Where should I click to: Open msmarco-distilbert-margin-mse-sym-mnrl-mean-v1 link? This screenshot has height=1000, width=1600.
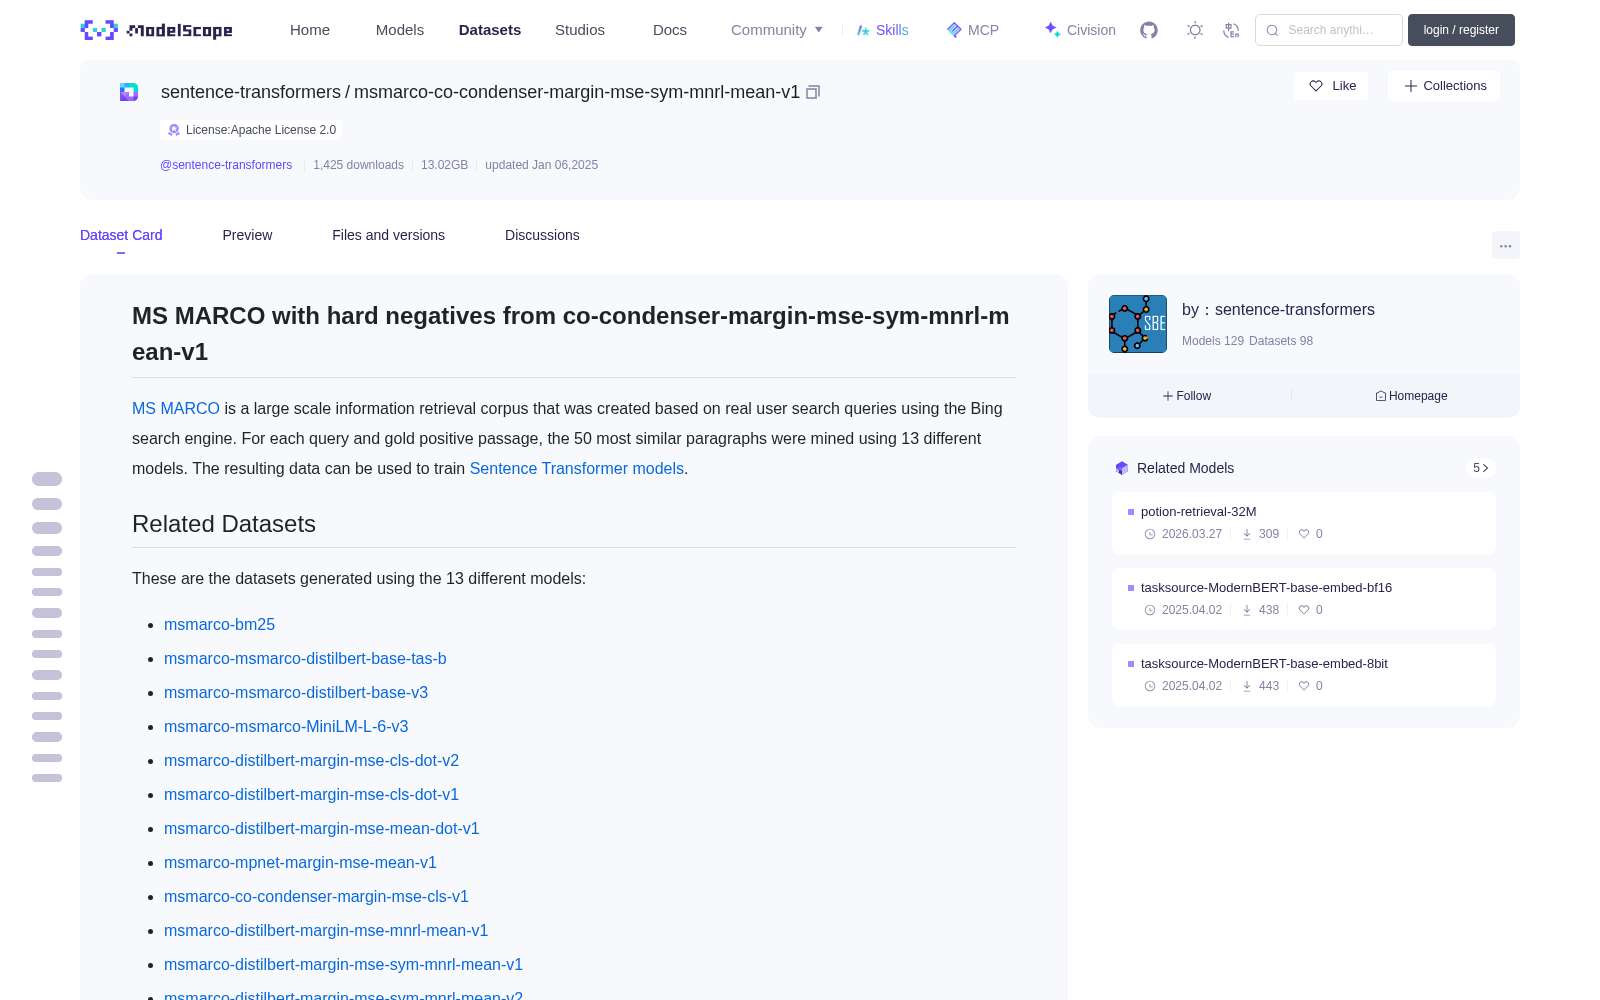coord(343,964)
